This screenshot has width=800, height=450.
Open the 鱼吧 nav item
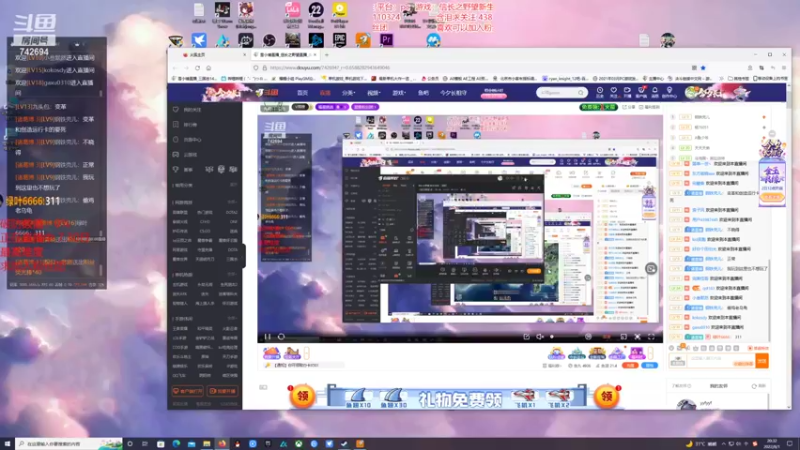pyautogui.click(x=423, y=93)
